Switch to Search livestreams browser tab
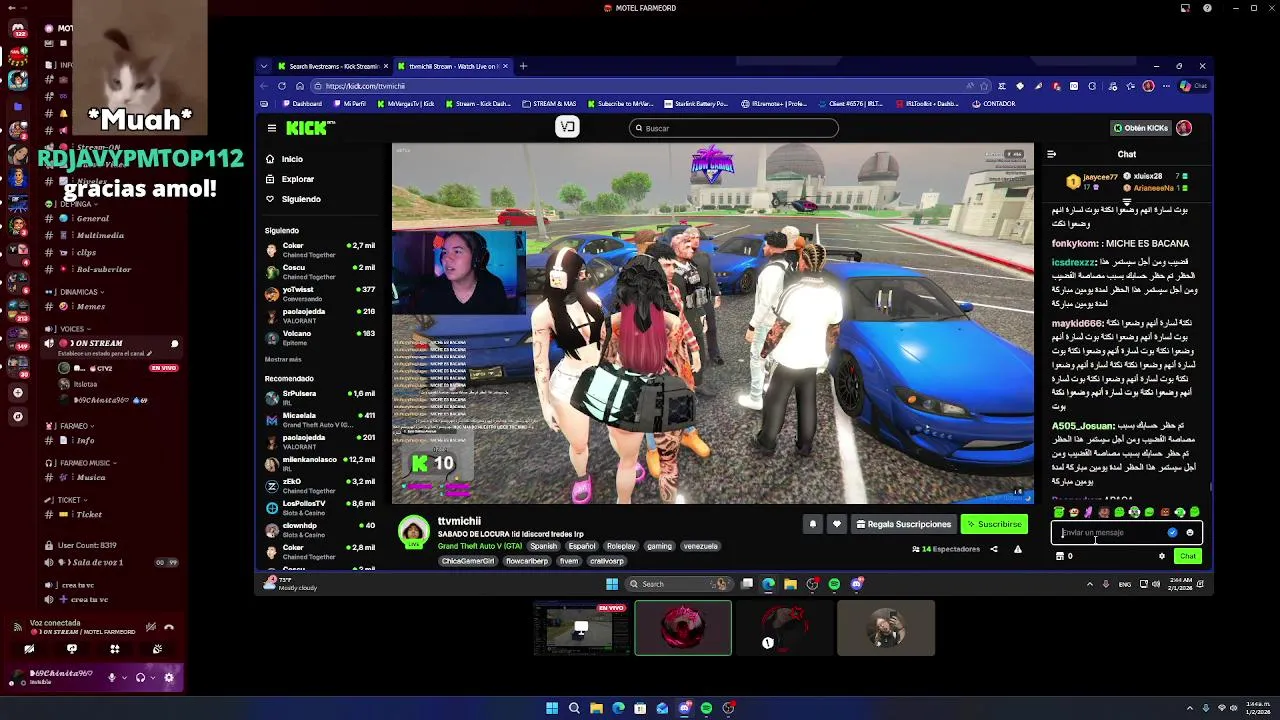This screenshot has height=720, width=1280. [x=332, y=66]
